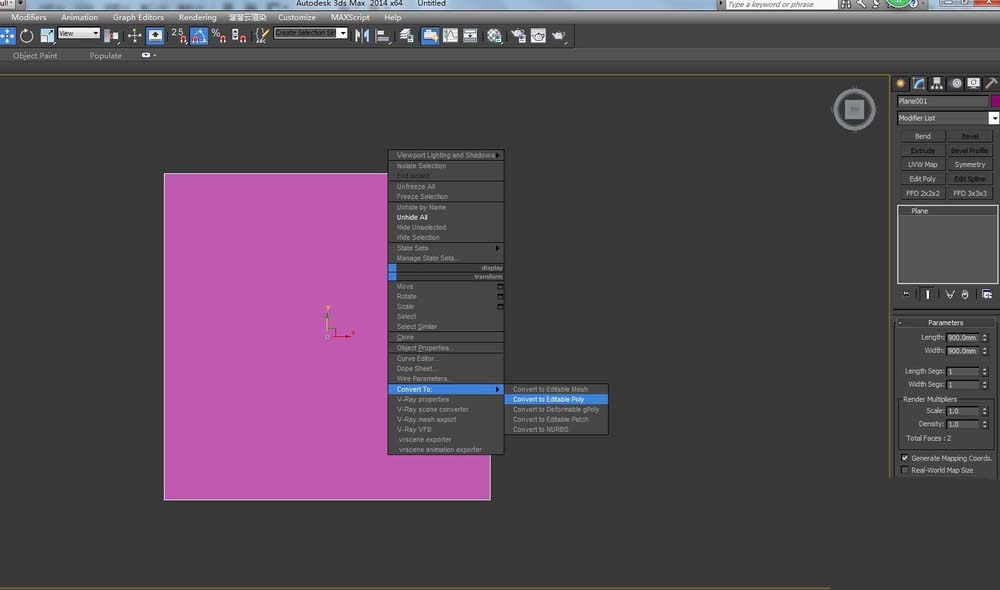Collapse the Parameters rollout
The image size is (1000, 590).
pos(945,323)
